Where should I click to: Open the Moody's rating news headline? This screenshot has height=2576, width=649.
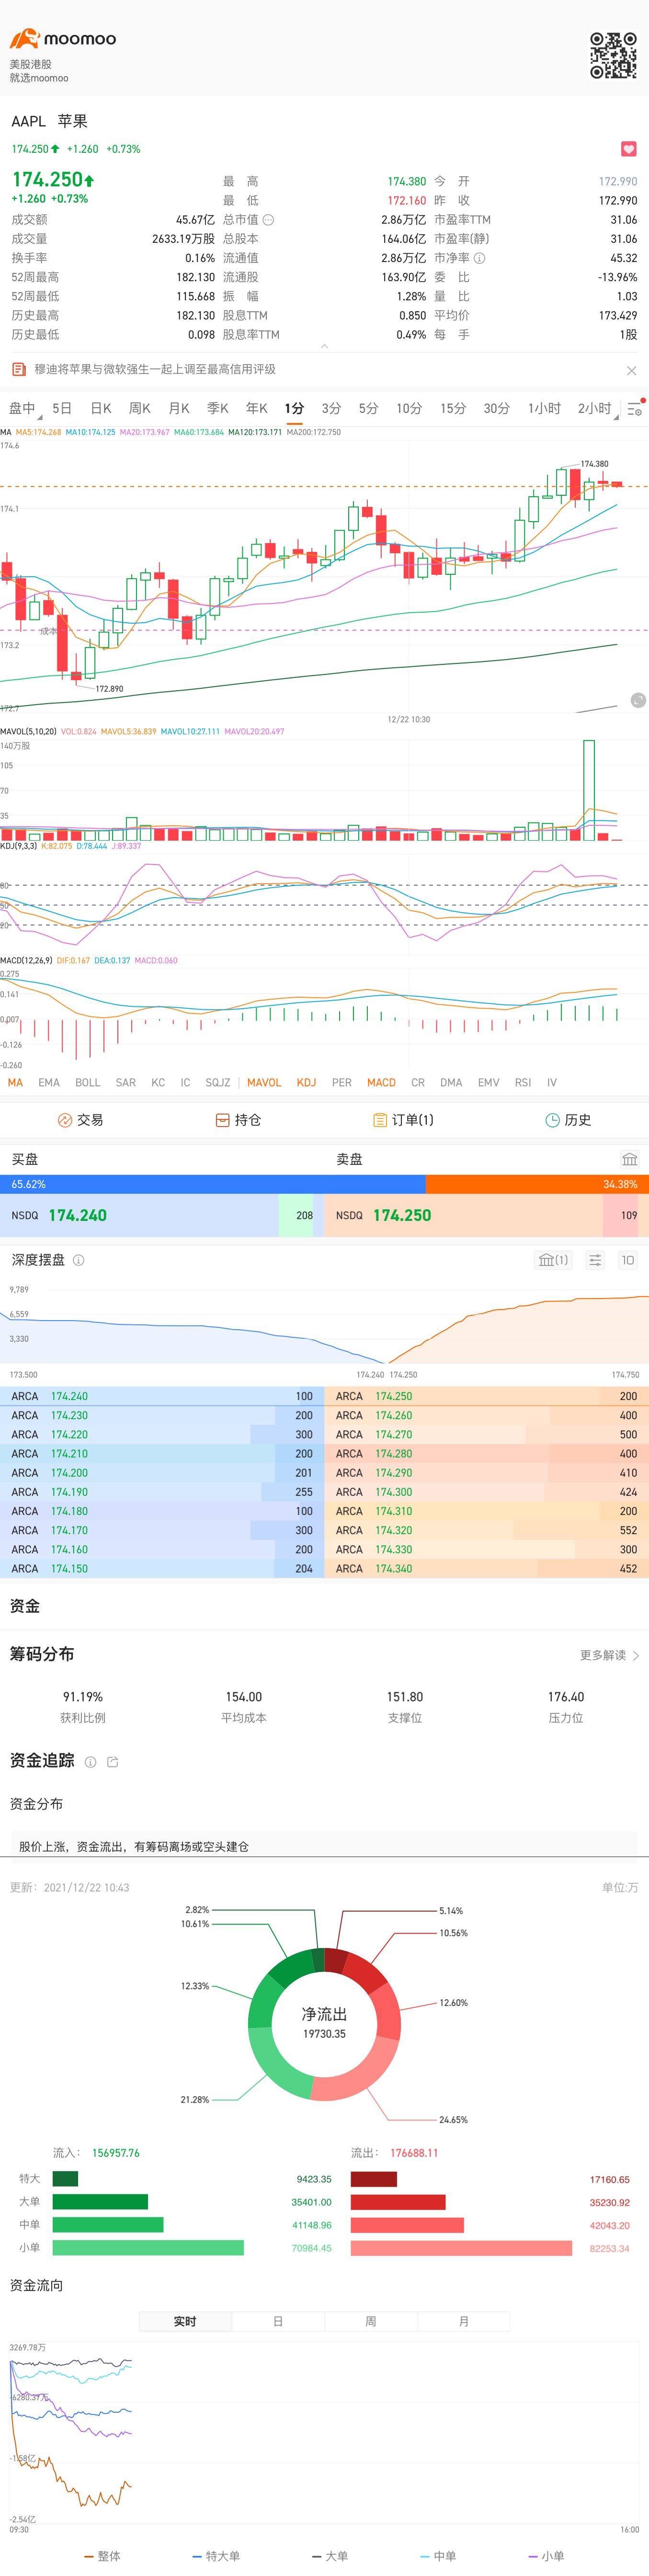click(x=155, y=369)
